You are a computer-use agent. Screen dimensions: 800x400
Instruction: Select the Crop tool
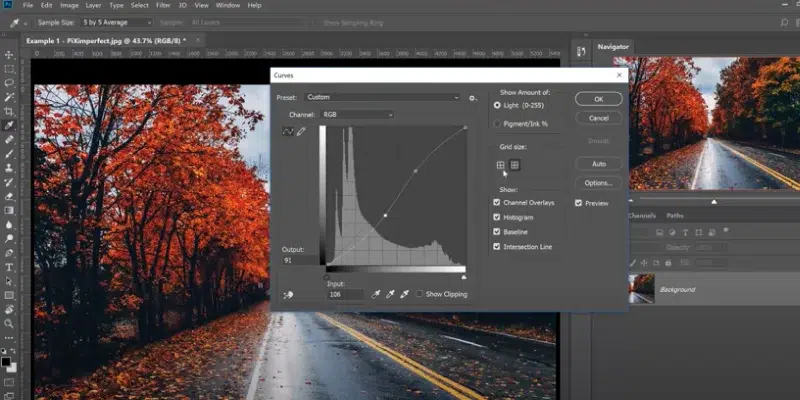coord(9,111)
